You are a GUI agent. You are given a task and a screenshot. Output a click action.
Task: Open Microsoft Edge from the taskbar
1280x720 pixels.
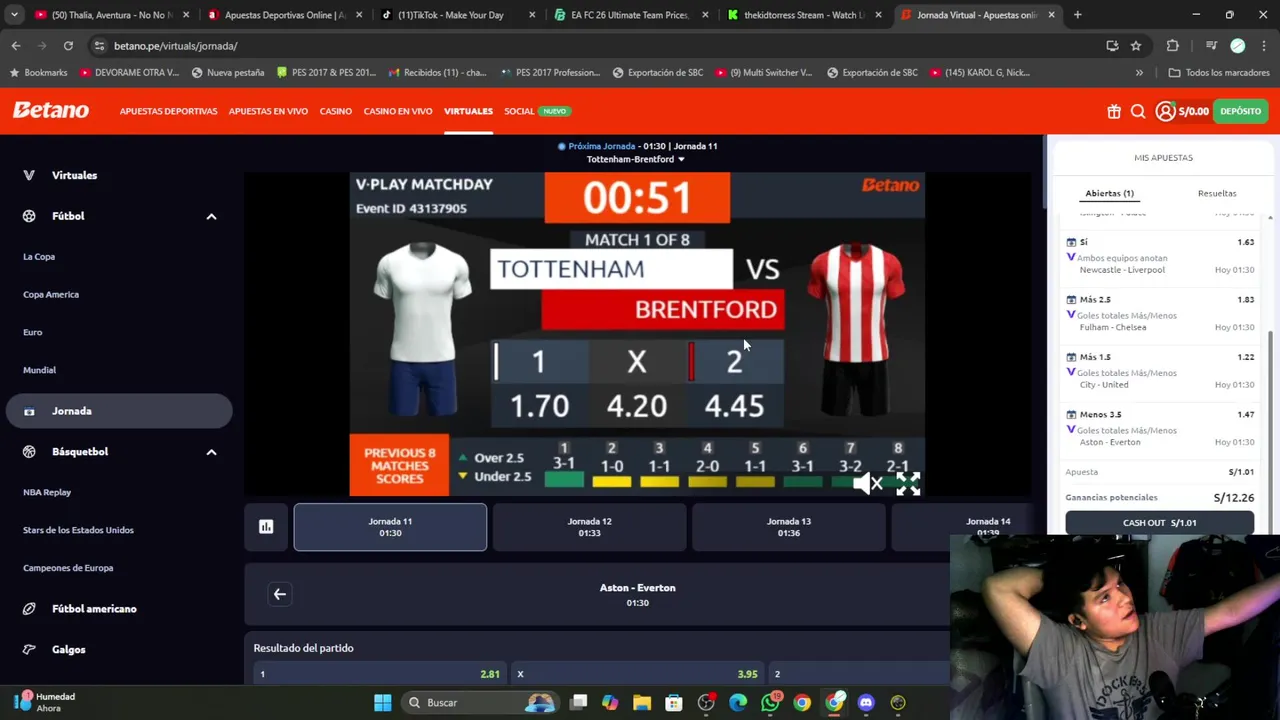[738, 703]
